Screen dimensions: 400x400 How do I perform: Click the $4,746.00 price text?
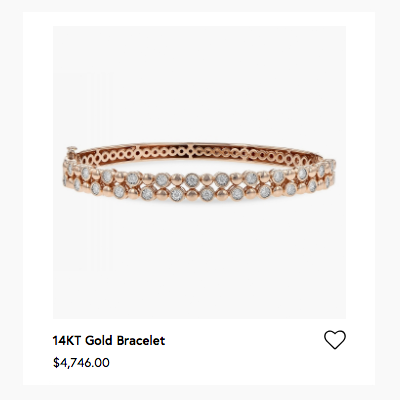pyautogui.click(x=81, y=363)
